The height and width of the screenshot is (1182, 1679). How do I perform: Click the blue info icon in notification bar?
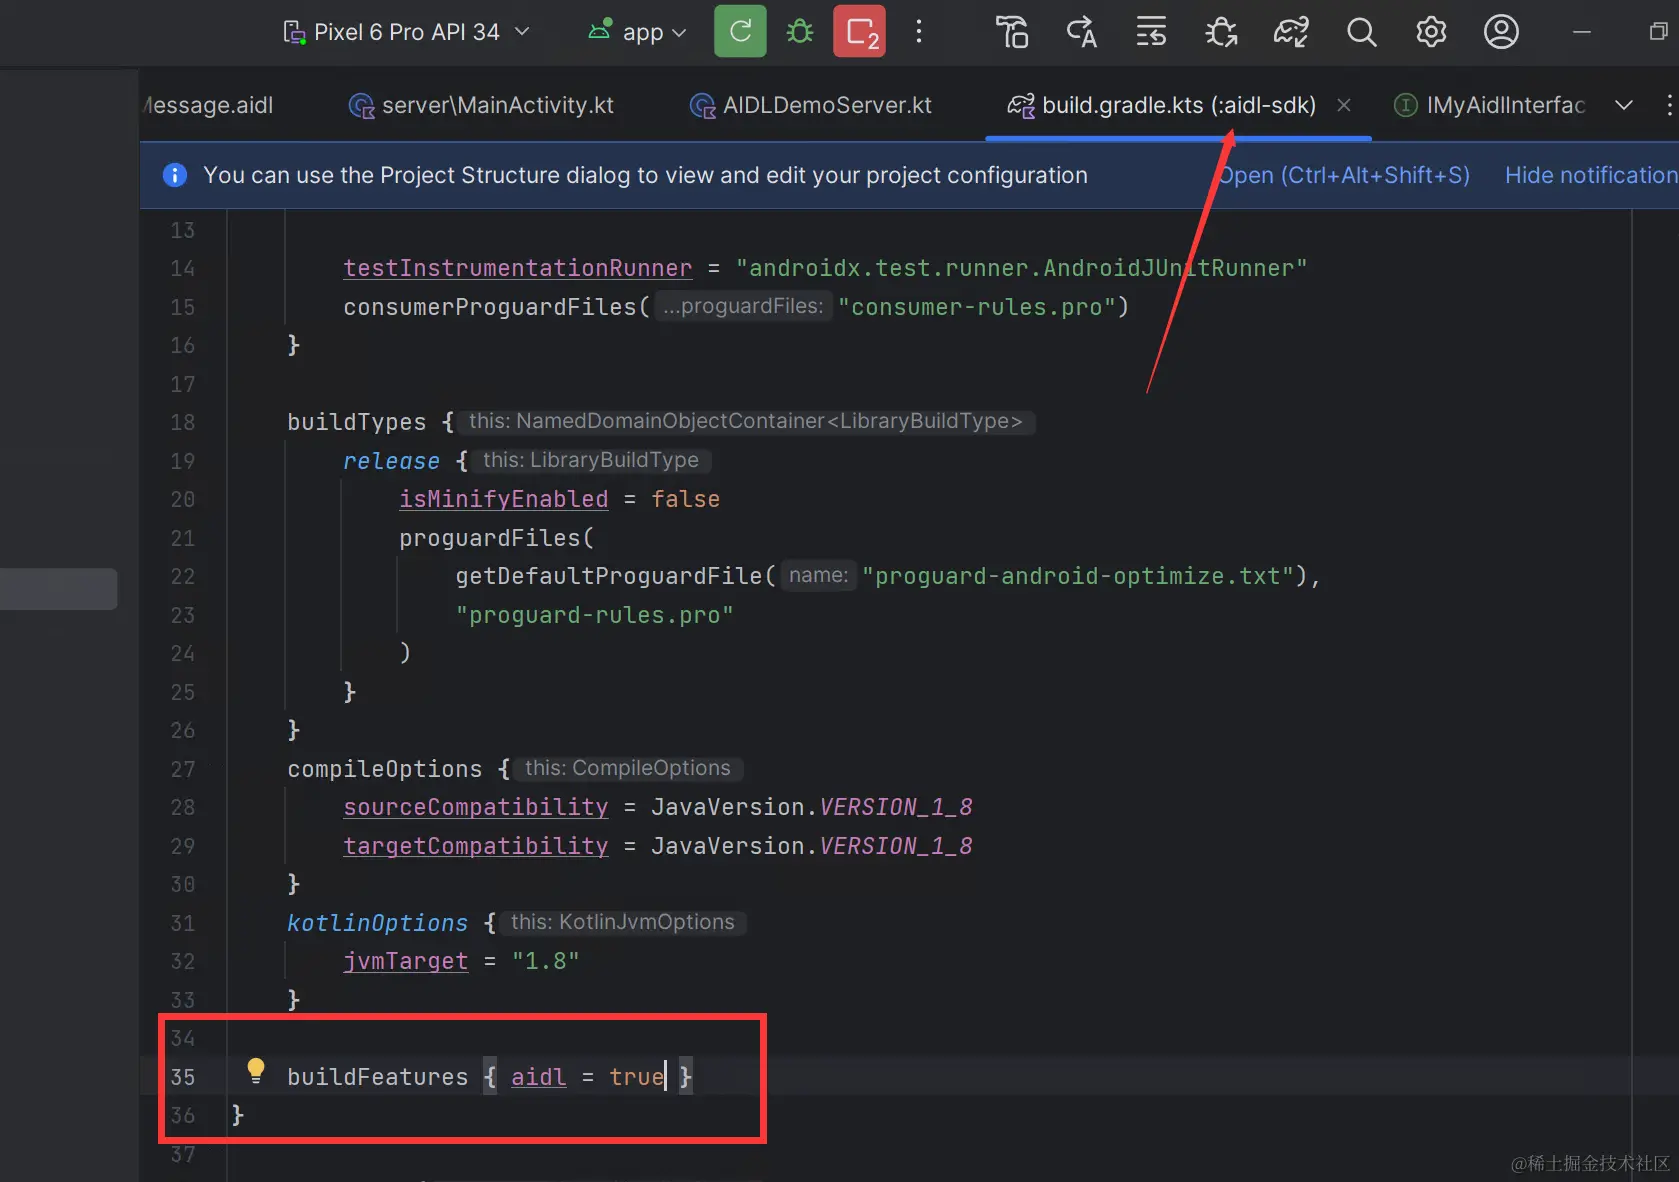(x=174, y=175)
